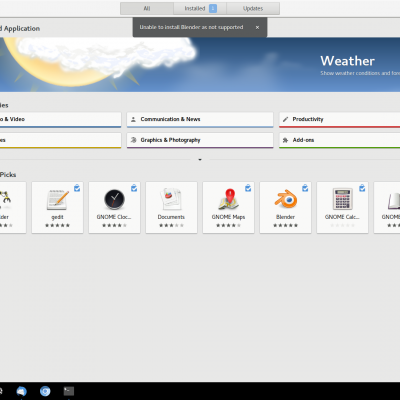Screen dimensions: 400x400
Task: Dismiss the Blender install error notification
Action: tap(257, 27)
